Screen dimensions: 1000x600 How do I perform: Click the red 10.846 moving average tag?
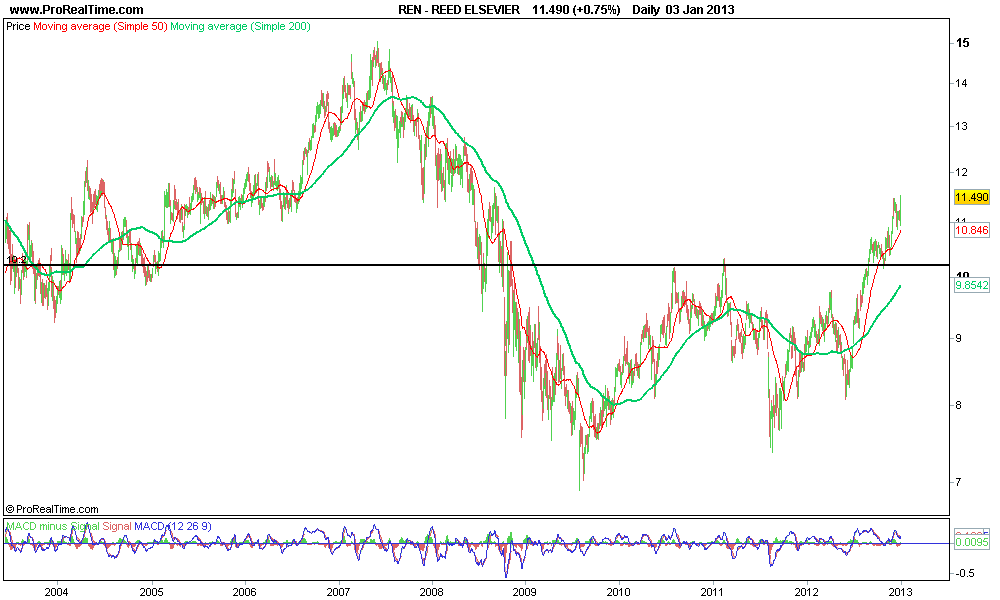(x=971, y=230)
